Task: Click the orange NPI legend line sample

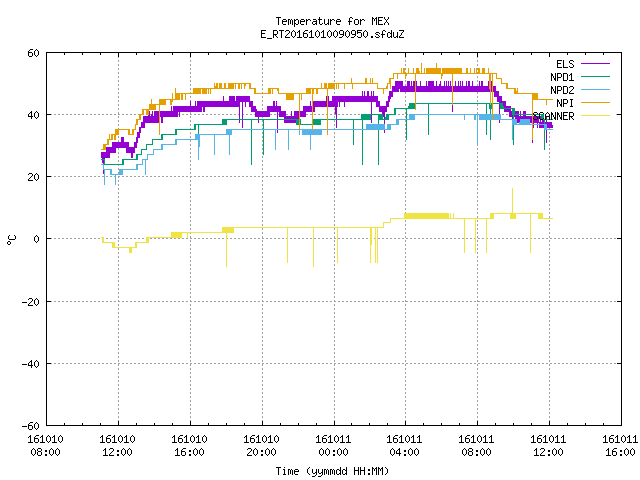Action: pos(596,103)
